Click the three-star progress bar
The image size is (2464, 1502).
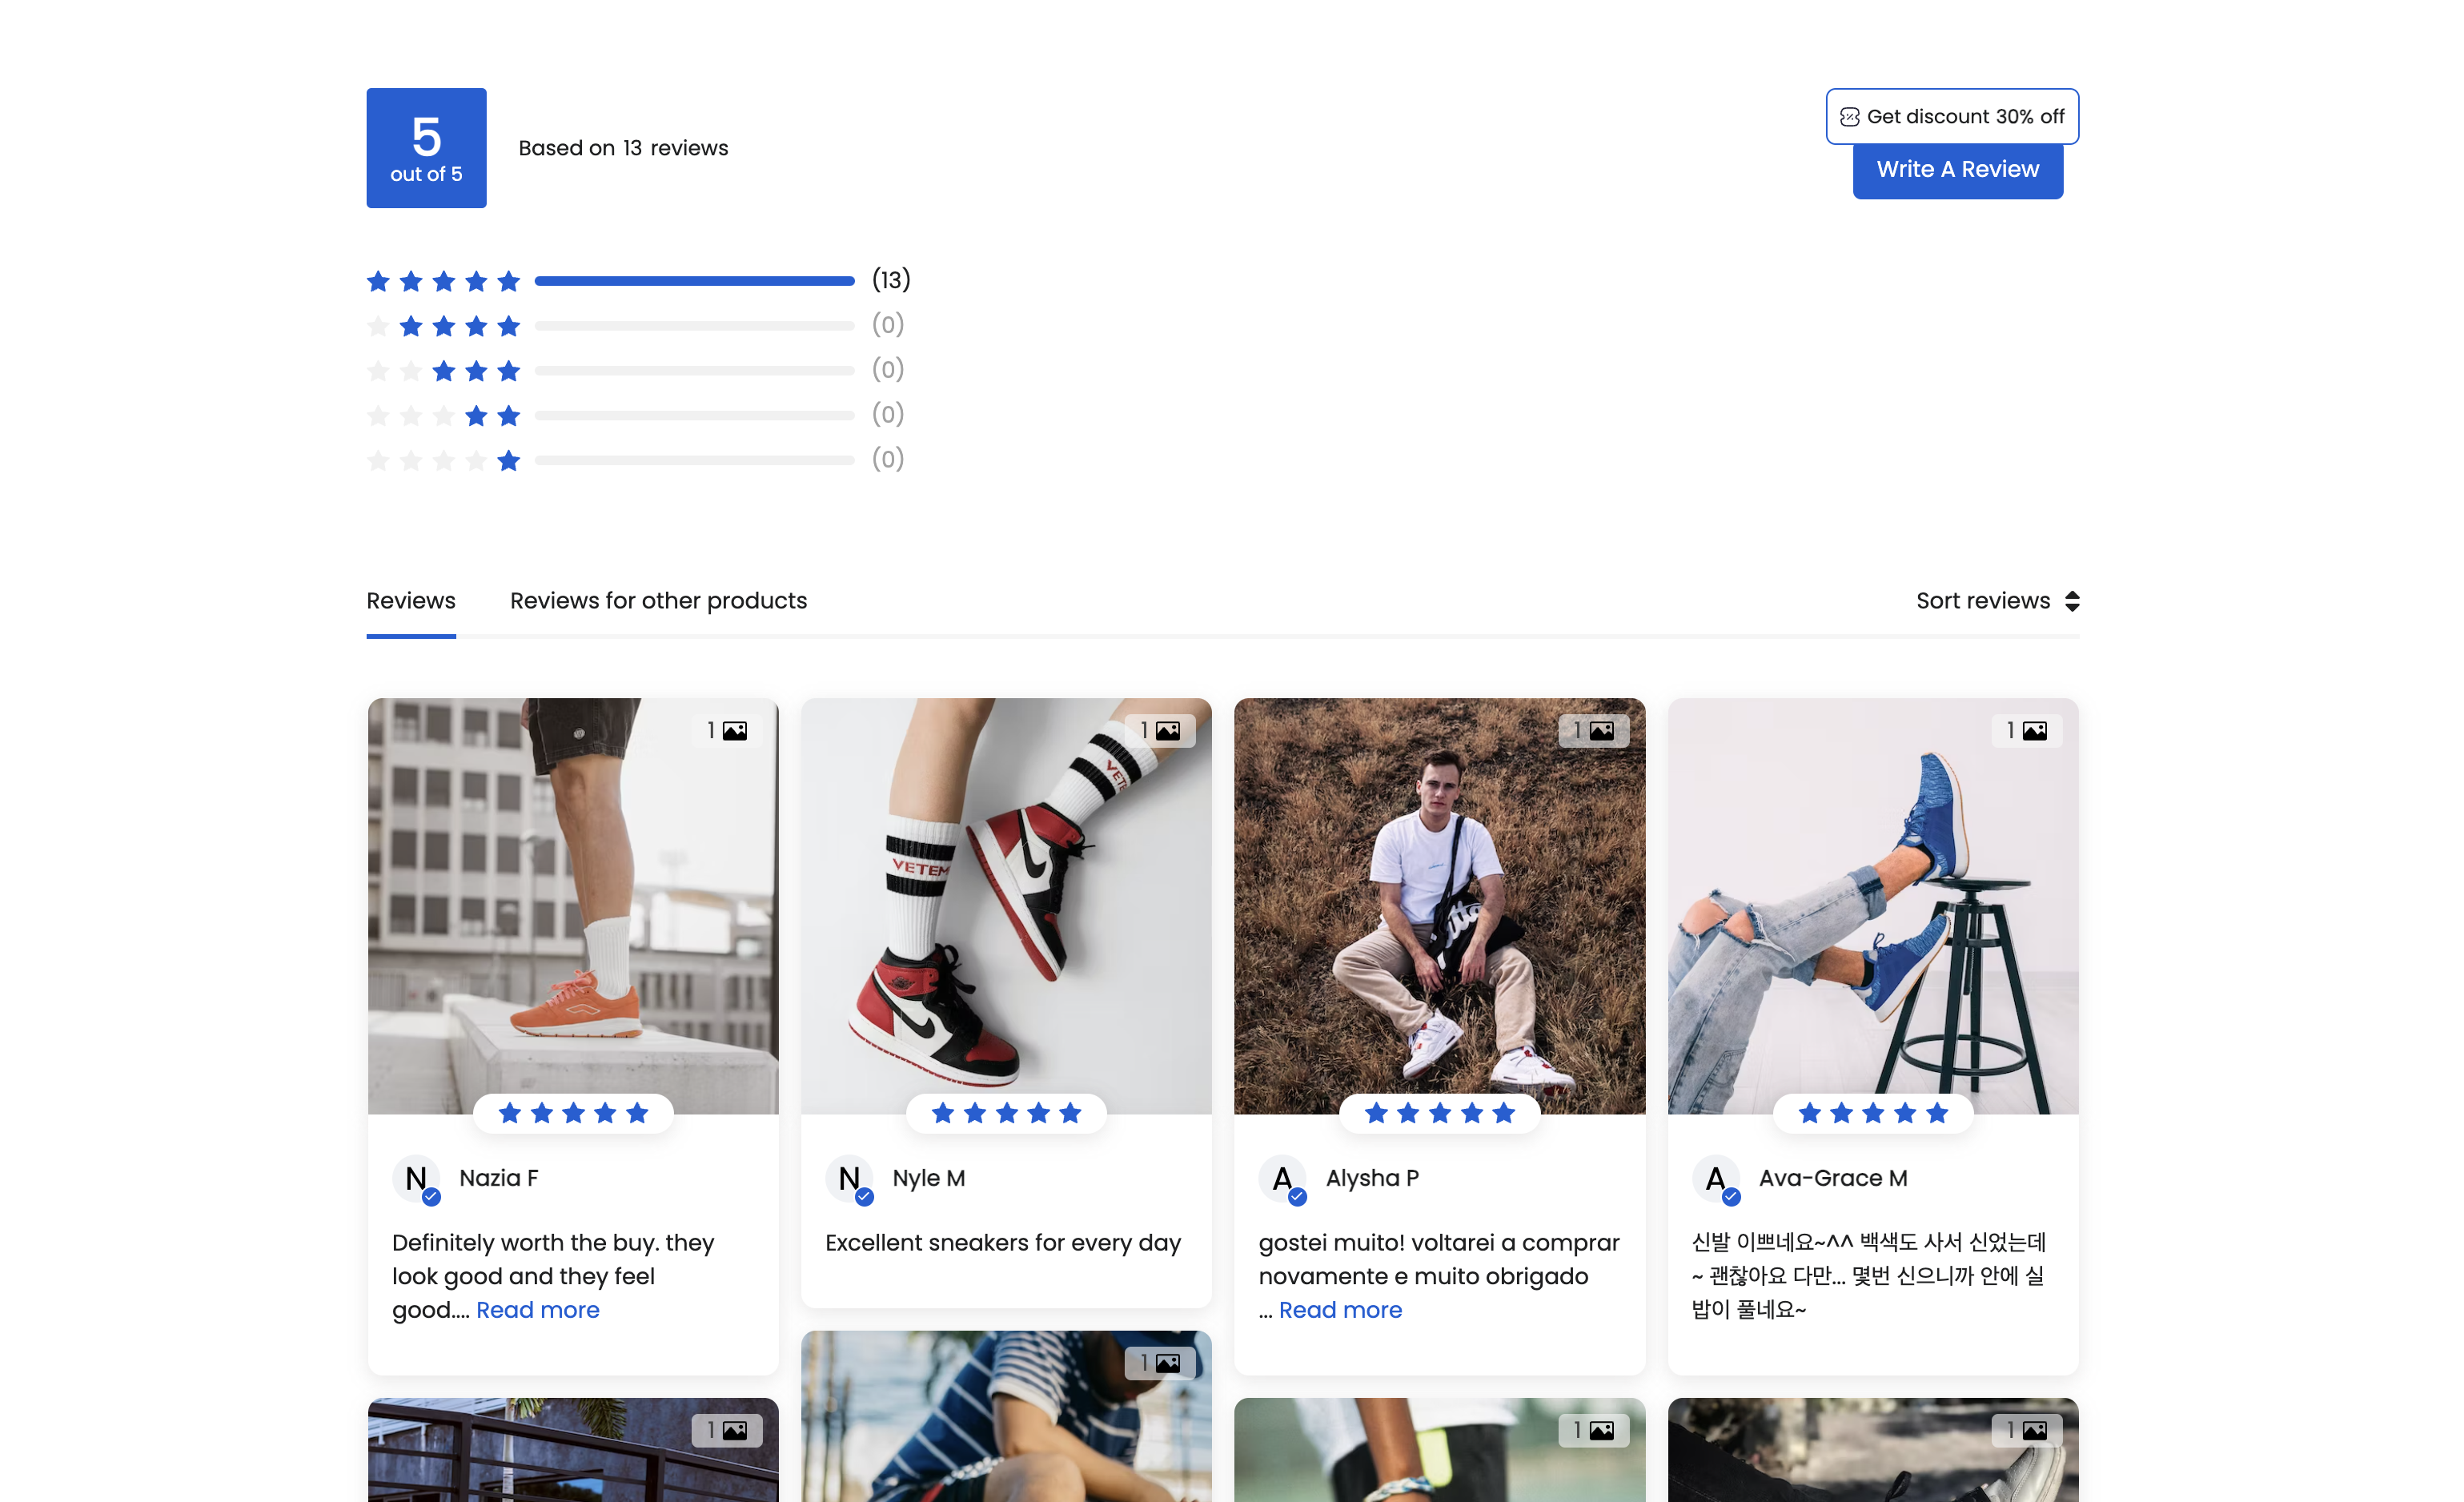click(x=694, y=371)
